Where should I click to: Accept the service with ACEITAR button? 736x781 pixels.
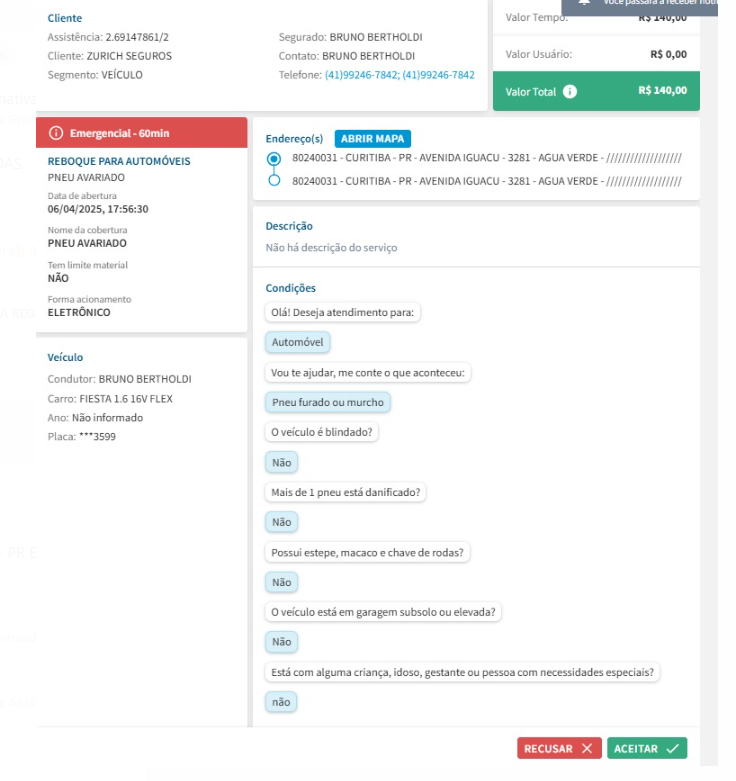pyautogui.click(x=646, y=749)
